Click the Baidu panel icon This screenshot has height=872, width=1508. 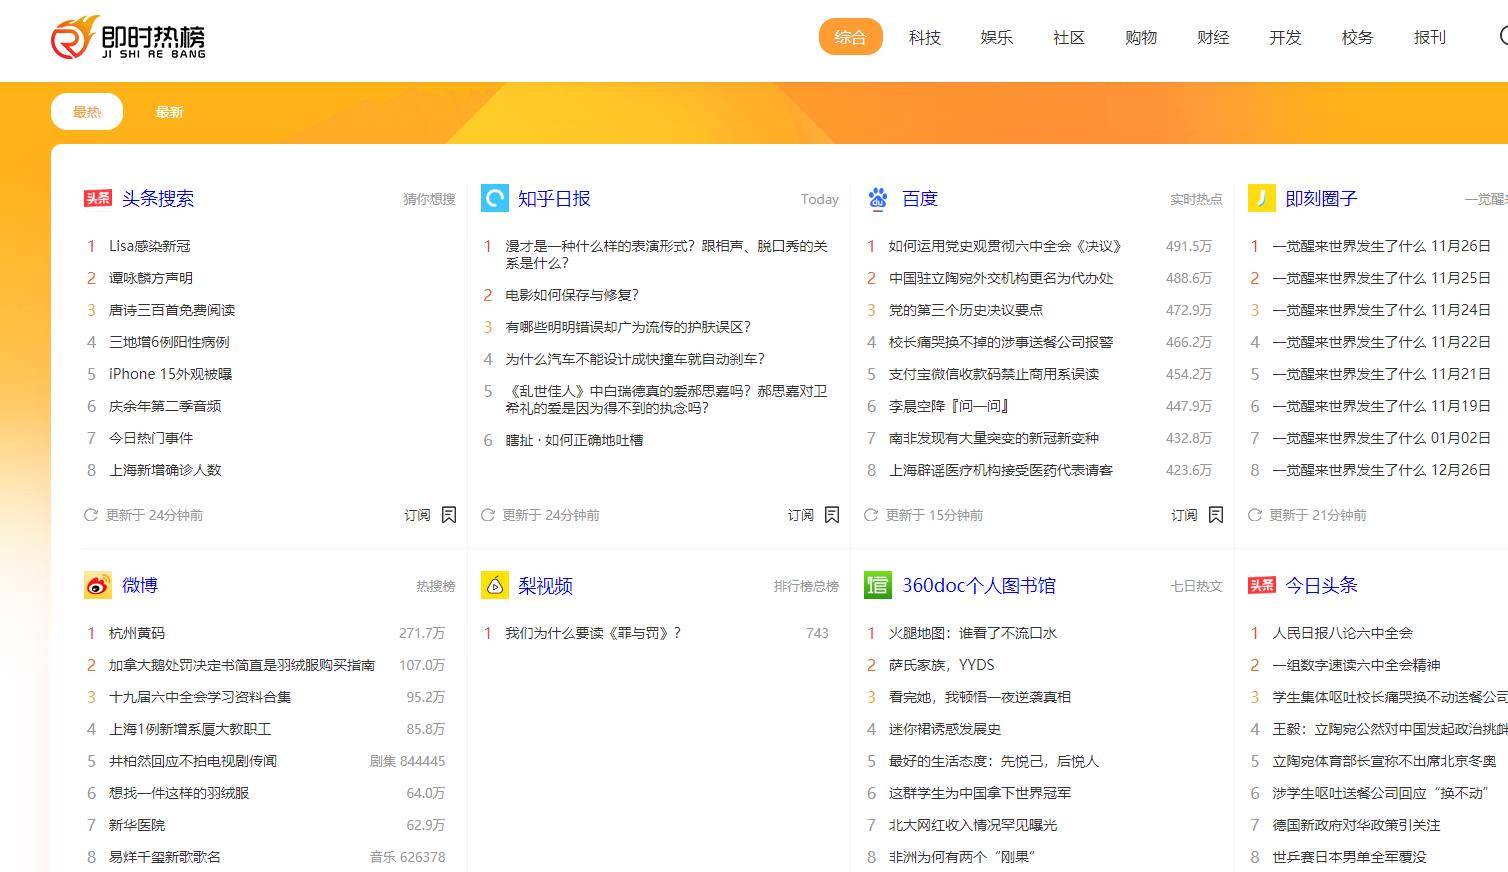(x=877, y=198)
